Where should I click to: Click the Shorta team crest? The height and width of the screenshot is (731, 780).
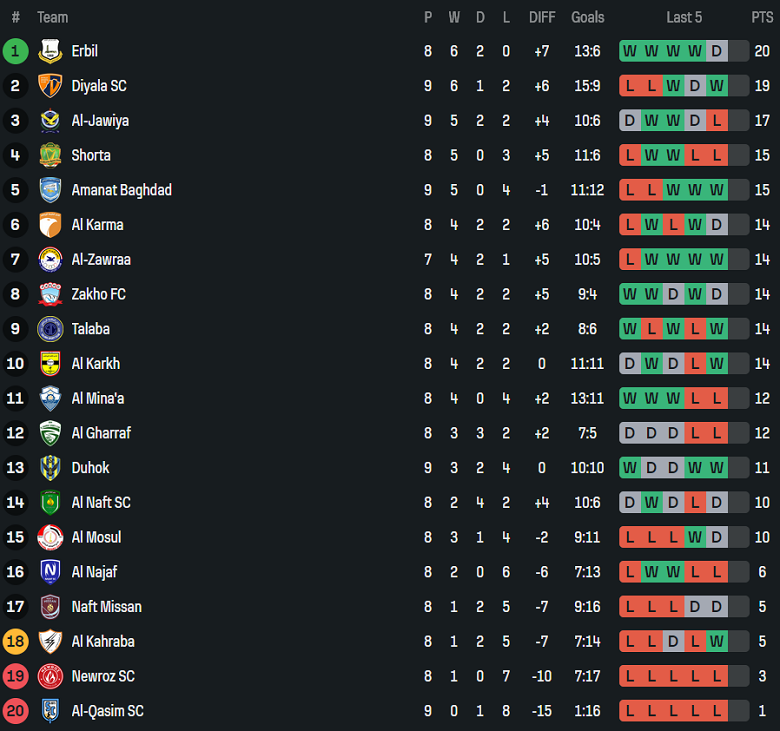[x=50, y=155]
